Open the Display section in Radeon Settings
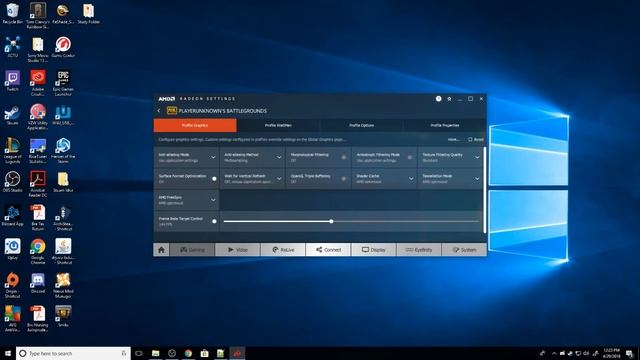The image size is (640, 360). pyautogui.click(x=373, y=250)
